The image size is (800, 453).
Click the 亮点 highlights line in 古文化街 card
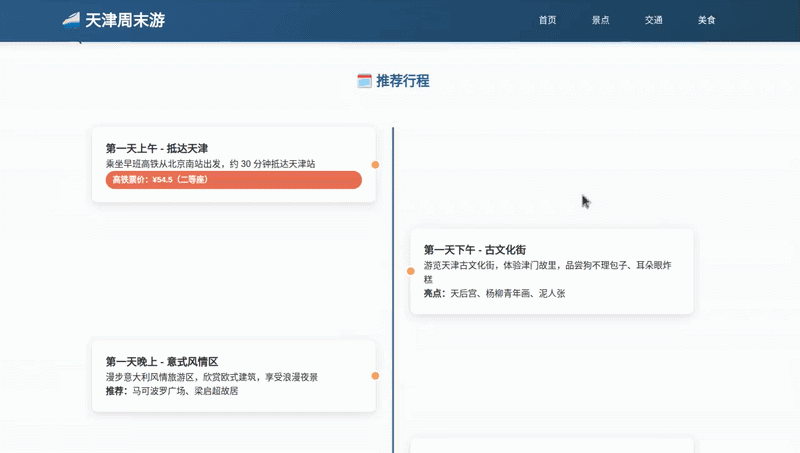494,294
